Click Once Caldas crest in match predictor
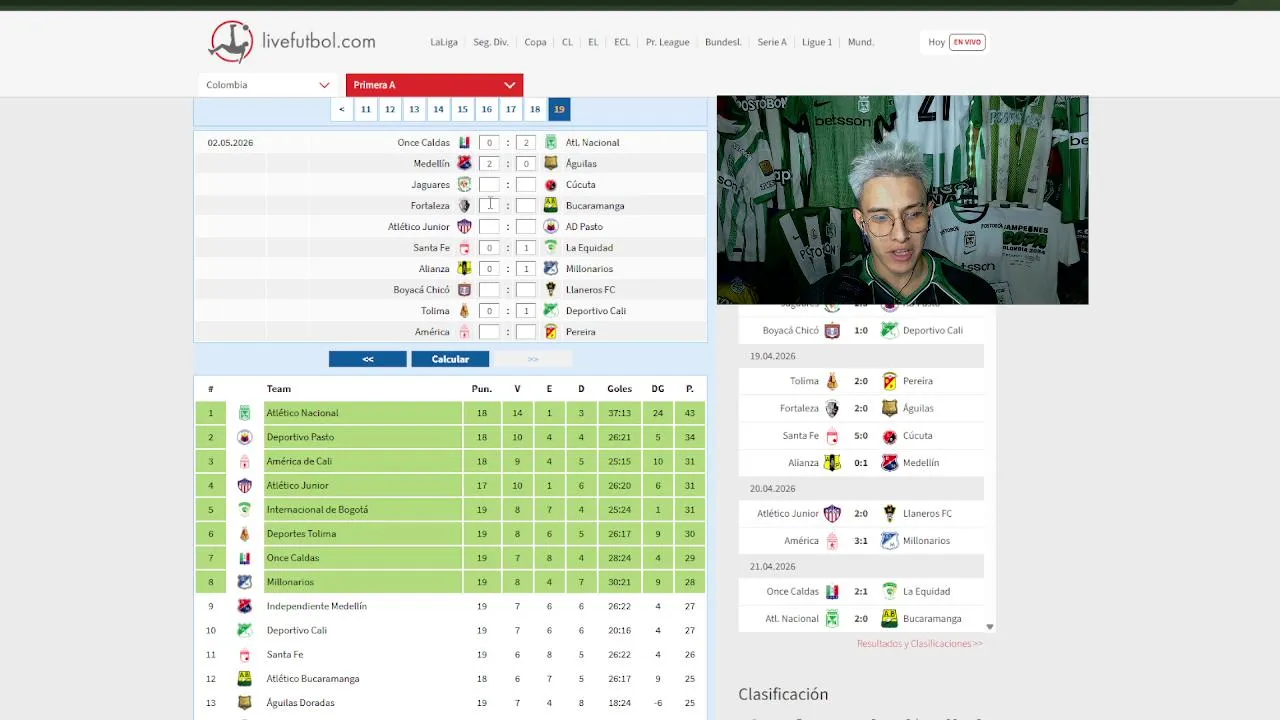1280x720 pixels. tap(464, 143)
